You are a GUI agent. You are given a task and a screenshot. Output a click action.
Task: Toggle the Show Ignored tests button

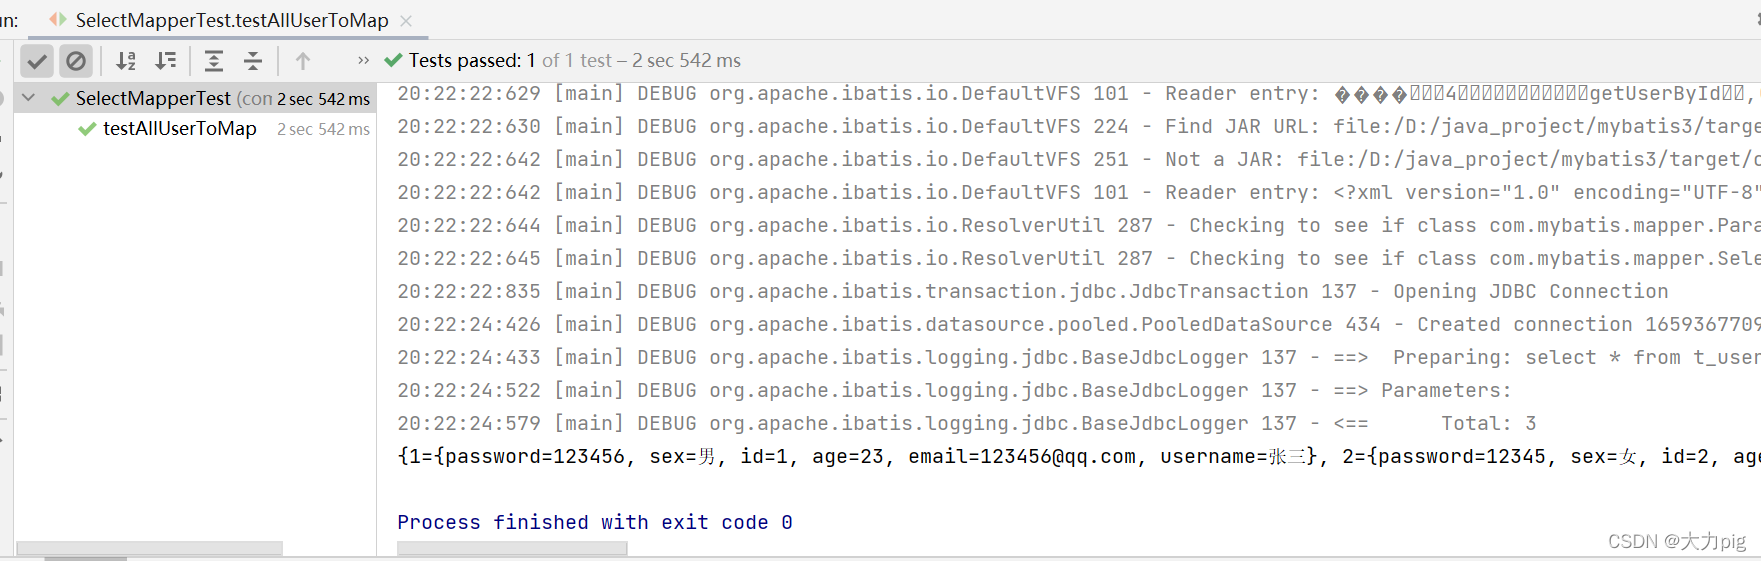coord(76,61)
